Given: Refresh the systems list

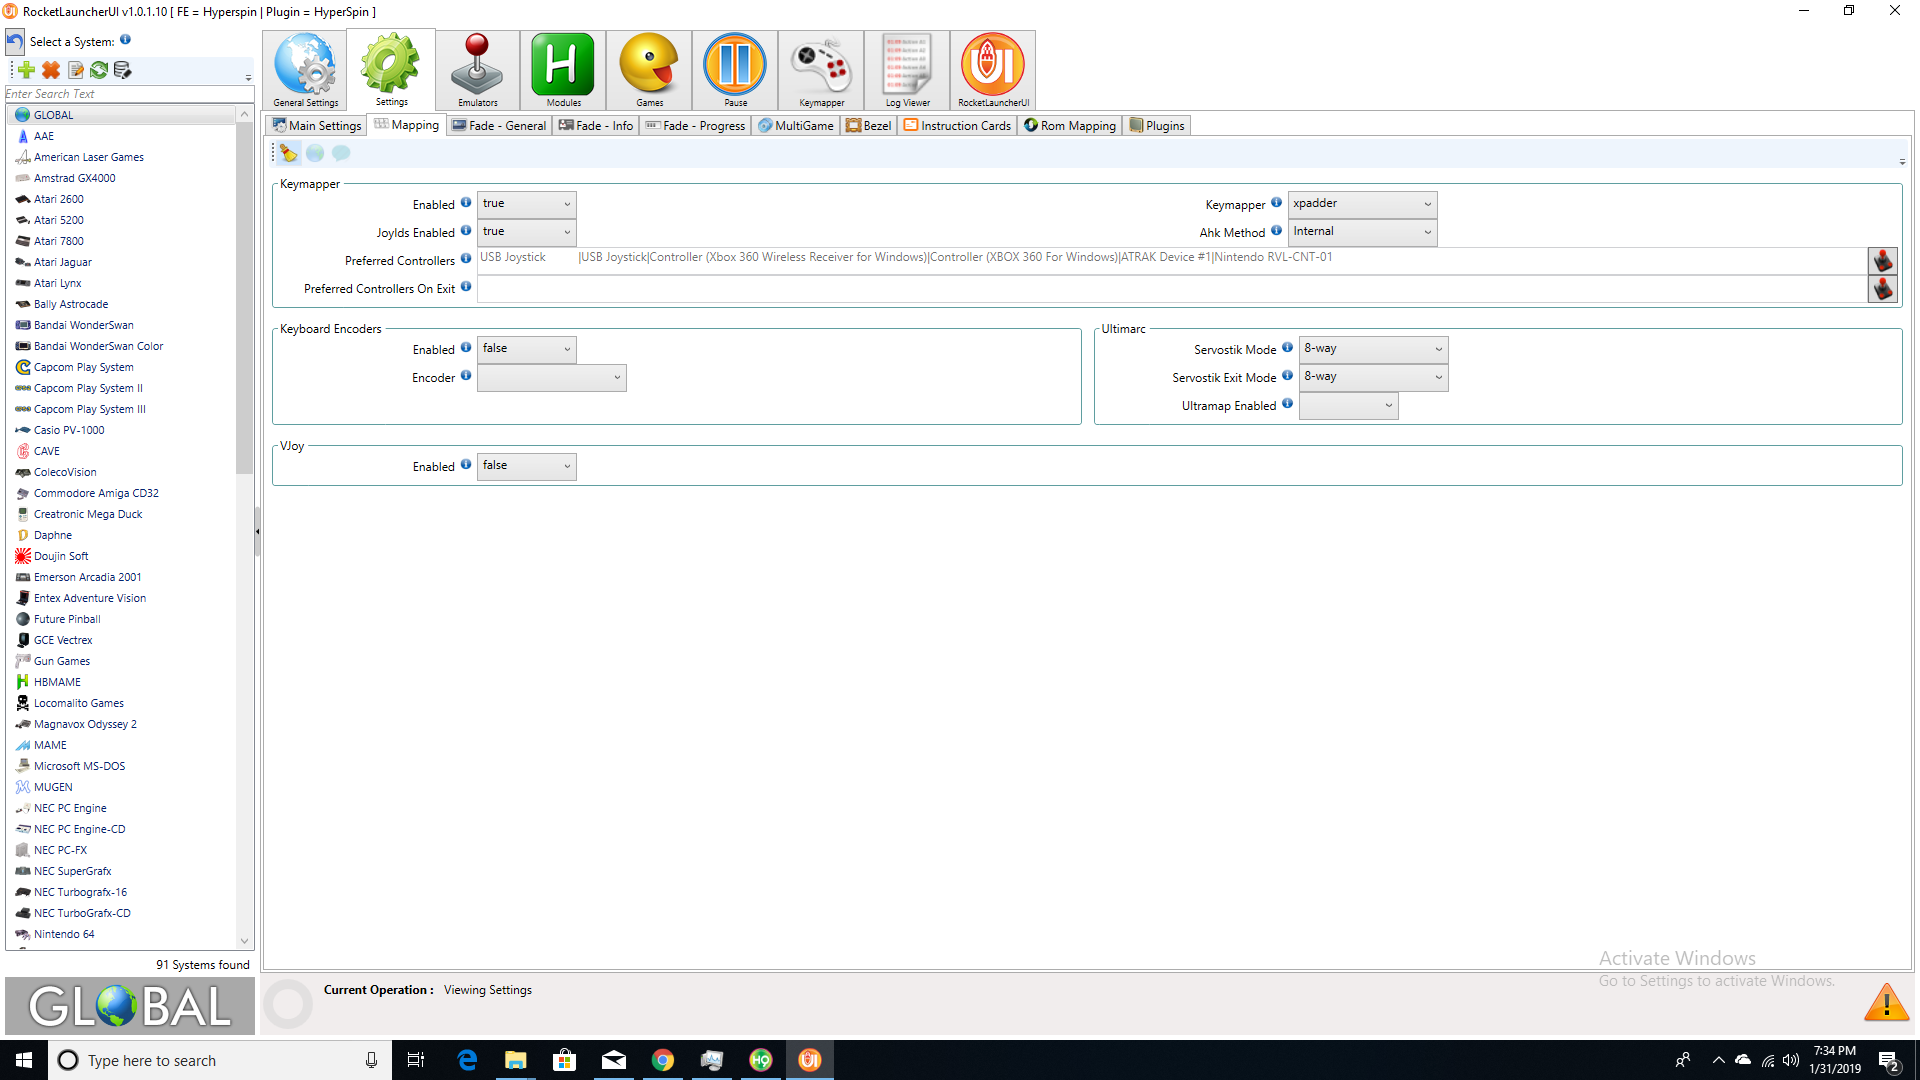Looking at the screenshot, I should click(98, 70).
